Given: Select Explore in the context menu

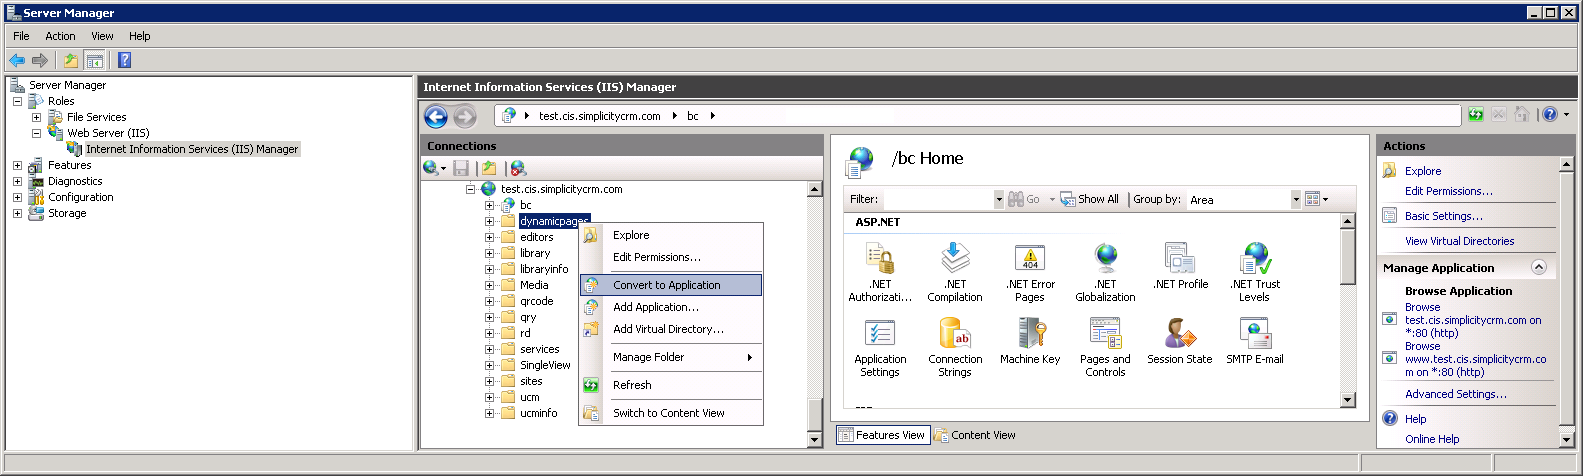Looking at the screenshot, I should point(671,235).
